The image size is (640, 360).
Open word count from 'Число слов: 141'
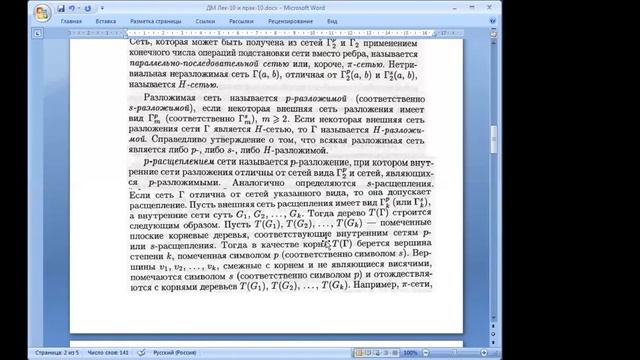click(108, 353)
